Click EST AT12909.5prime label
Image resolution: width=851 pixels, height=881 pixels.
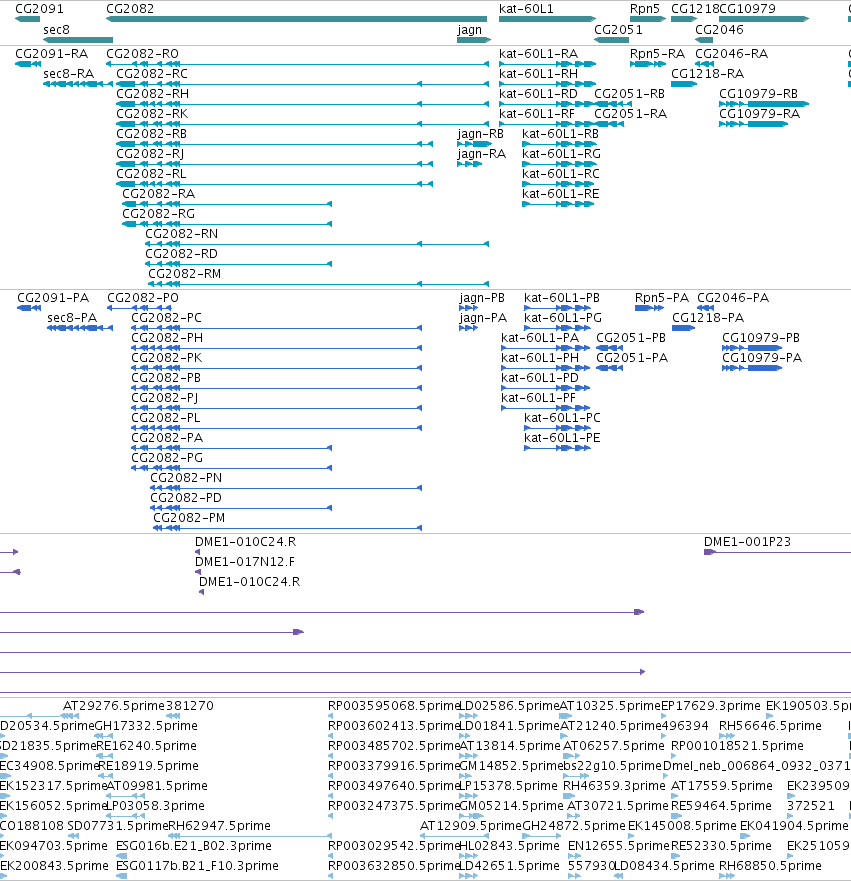(x=471, y=826)
